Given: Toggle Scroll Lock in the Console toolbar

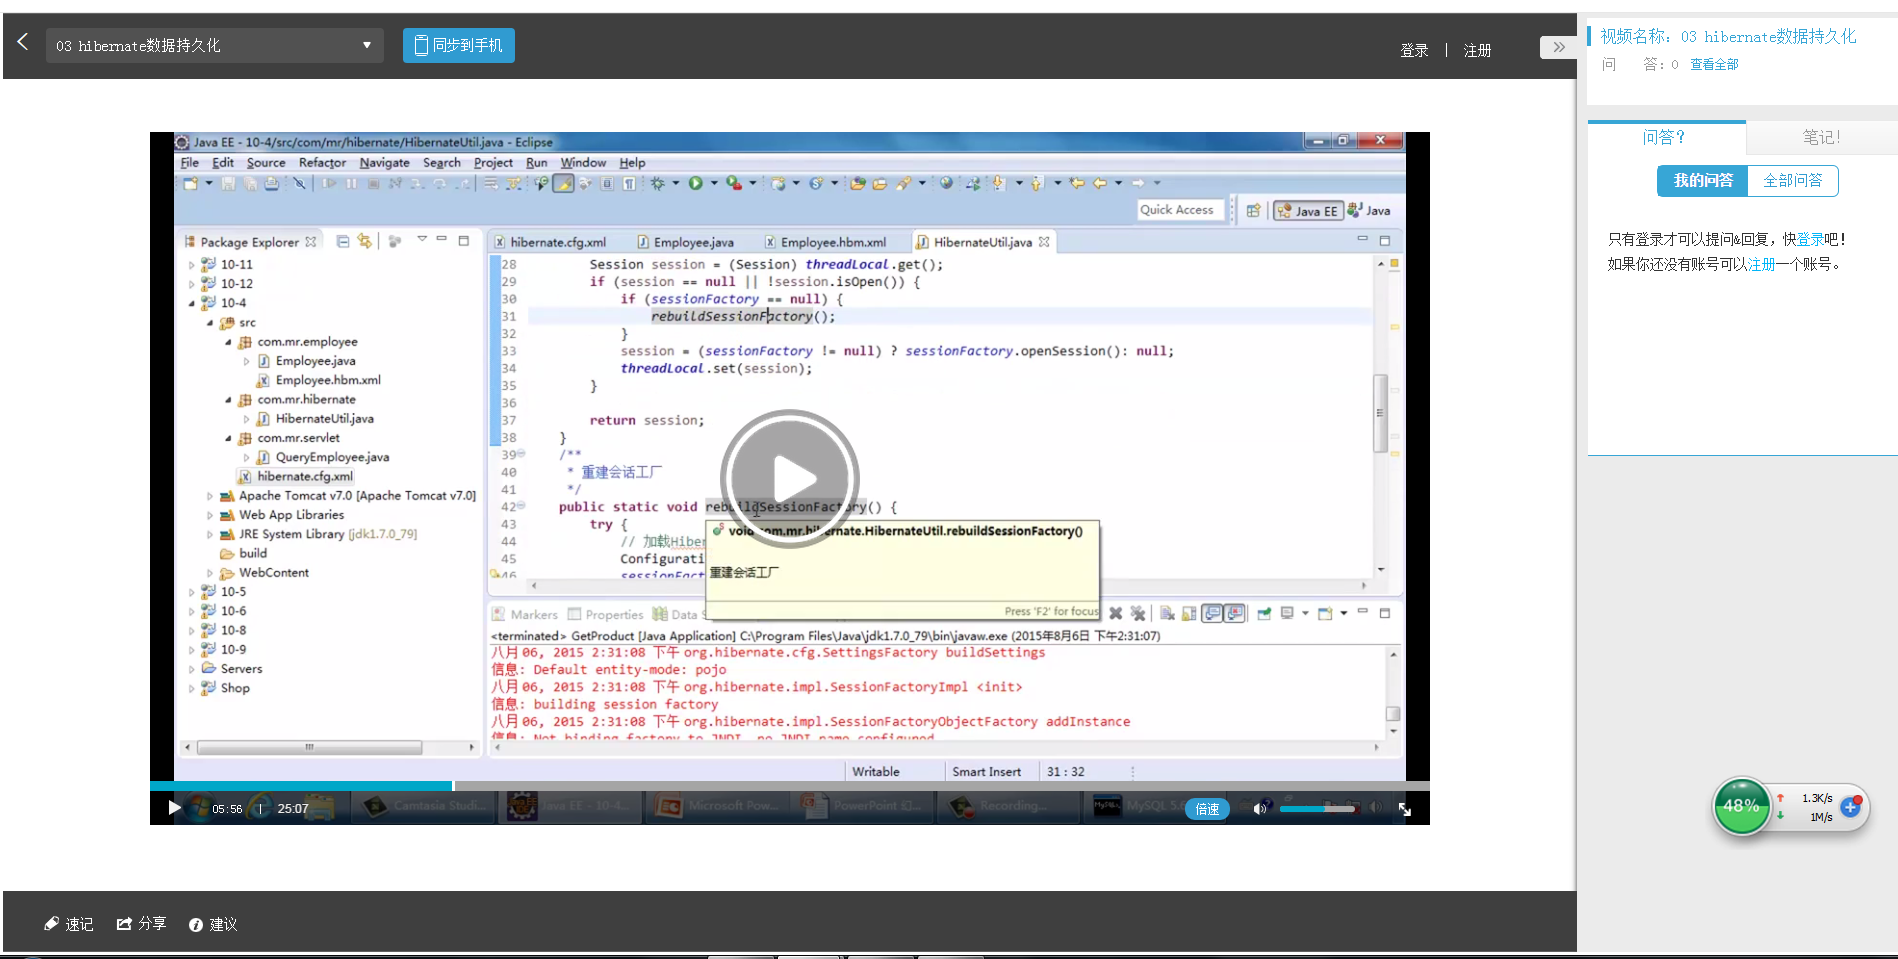Looking at the screenshot, I should coord(1189,613).
